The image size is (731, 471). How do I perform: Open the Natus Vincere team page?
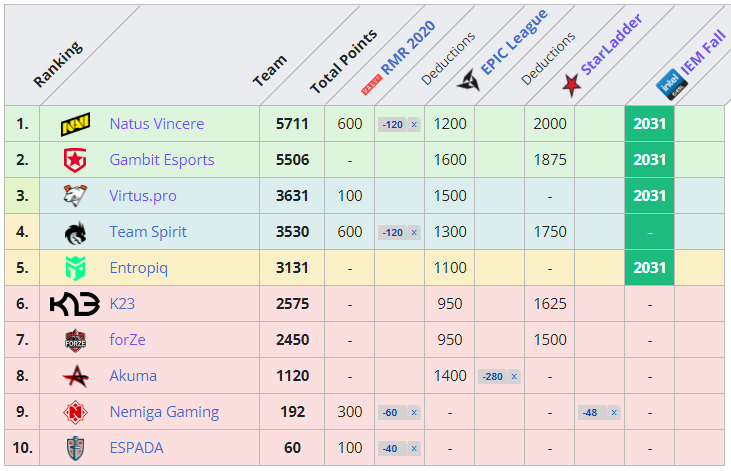pos(157,124)
